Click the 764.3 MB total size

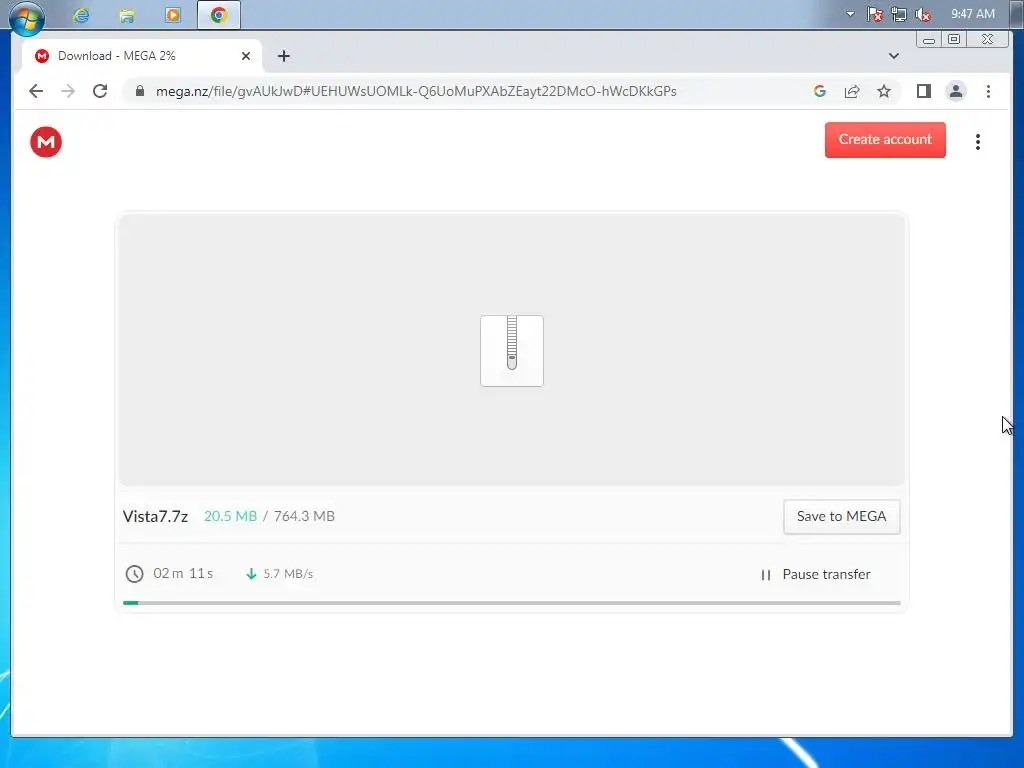pyautogui.click(x=304, y=516)
